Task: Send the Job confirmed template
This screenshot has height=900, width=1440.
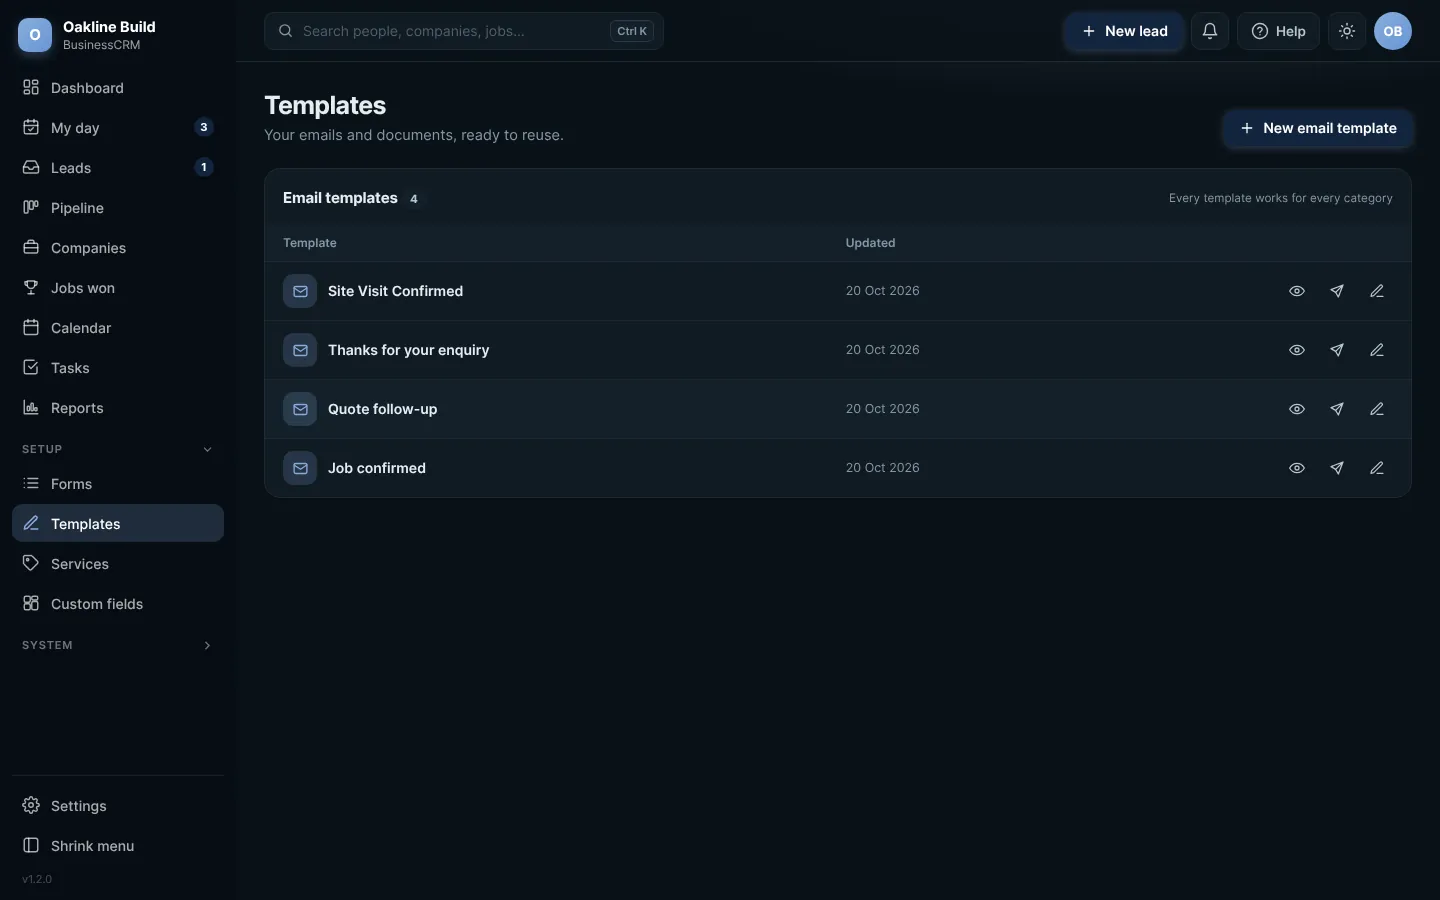Action: 1337,468
